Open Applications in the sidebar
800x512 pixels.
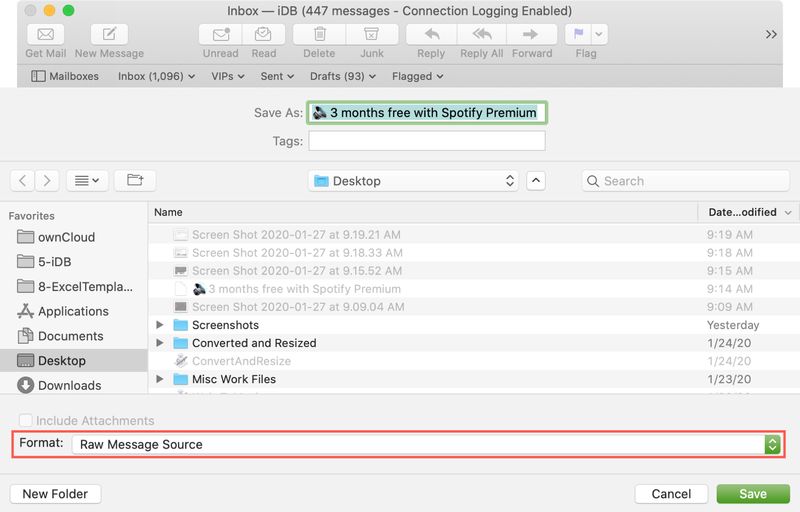(73, 311)
